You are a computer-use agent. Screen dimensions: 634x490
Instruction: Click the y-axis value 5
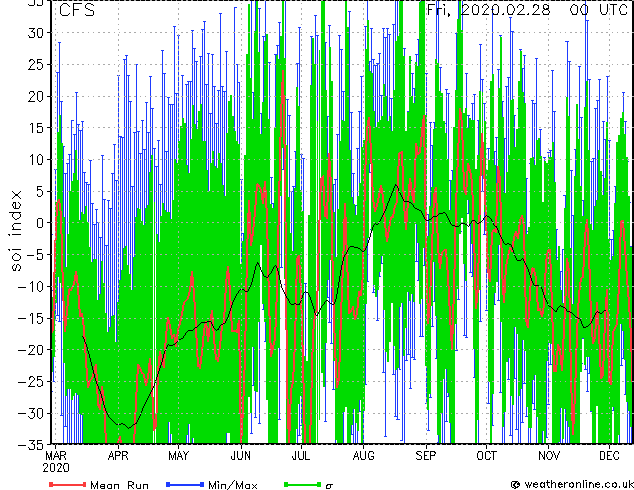point(39,191)
